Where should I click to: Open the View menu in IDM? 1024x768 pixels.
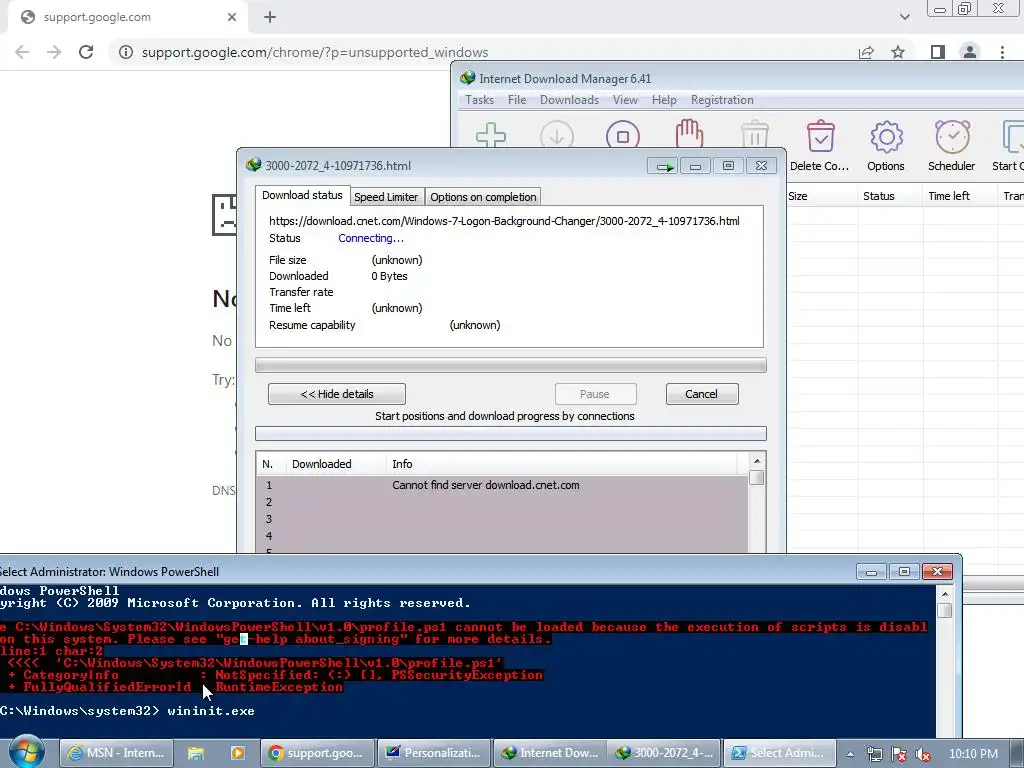625,100
